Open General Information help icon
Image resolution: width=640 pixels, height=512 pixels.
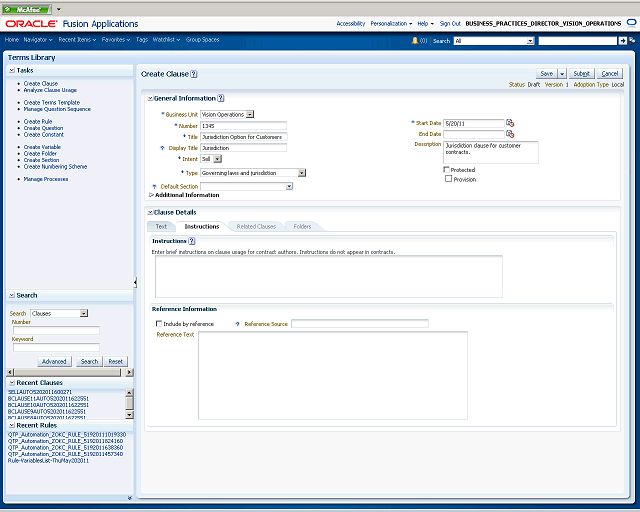221,98
